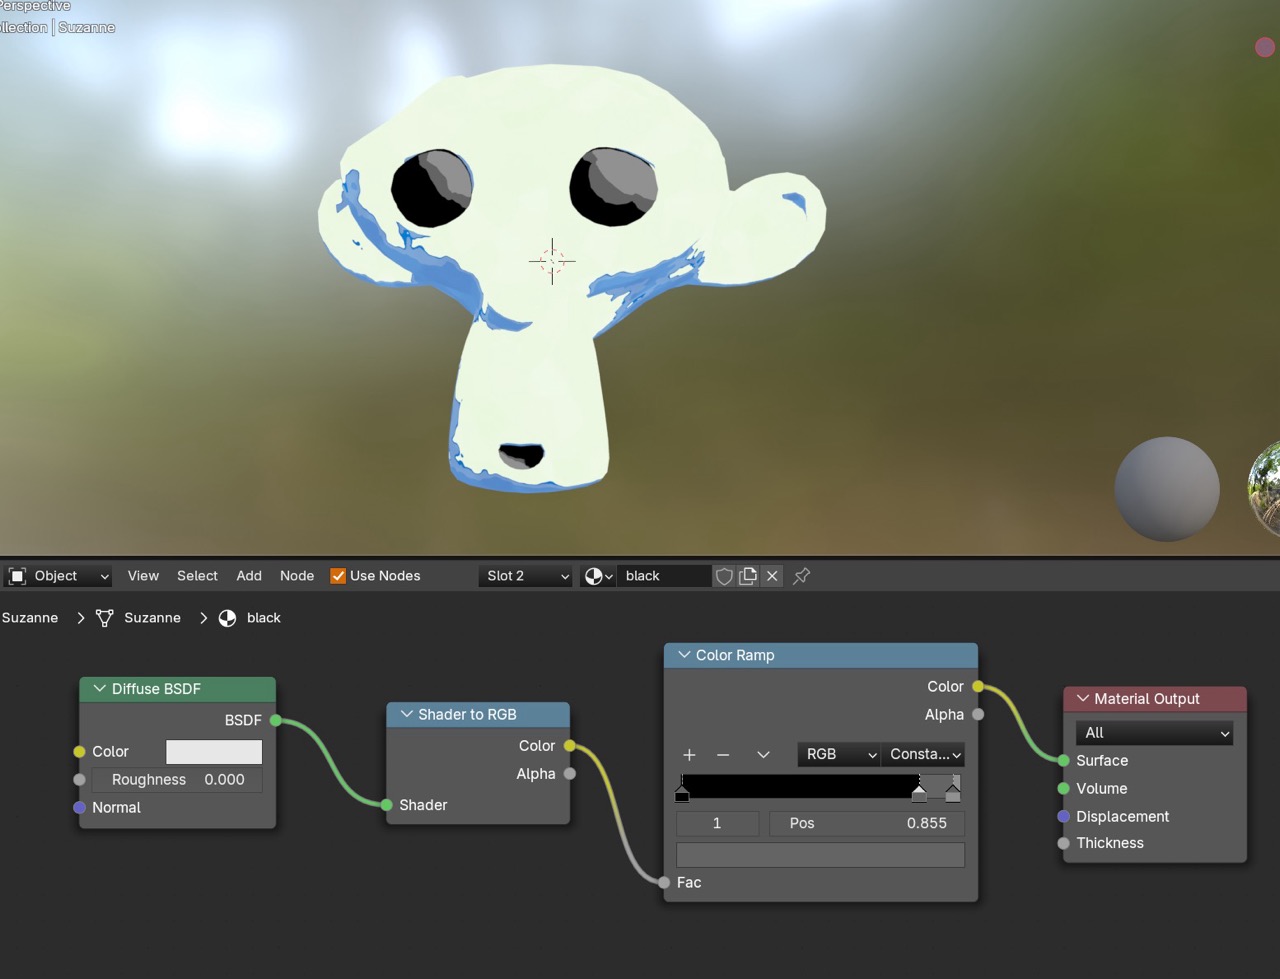The image size is (1280, 979).
Task: Open the Node menu
Action: [x=297, y=576]
